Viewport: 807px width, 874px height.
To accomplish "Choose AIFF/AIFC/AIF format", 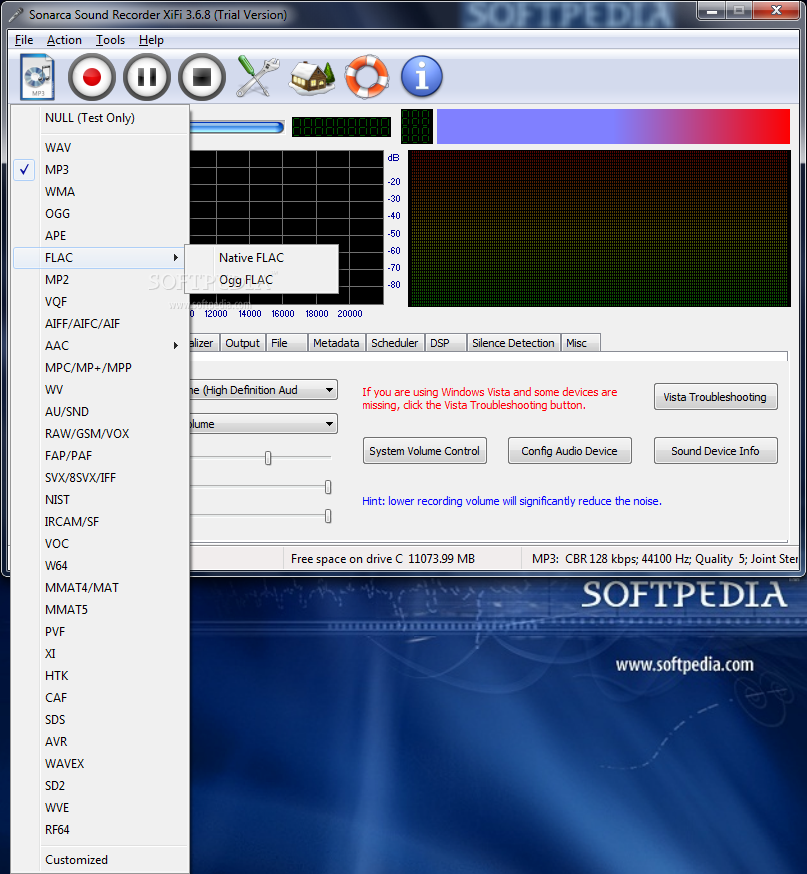I will coord(100,324).
